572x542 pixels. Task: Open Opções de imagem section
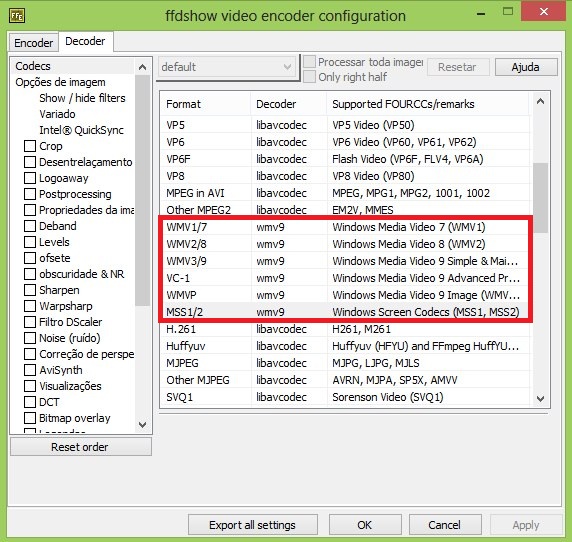60,82
